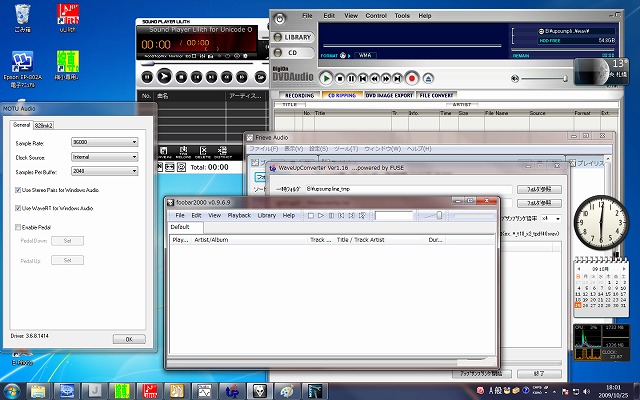Click the next track button in Lilith

[211, 77]
